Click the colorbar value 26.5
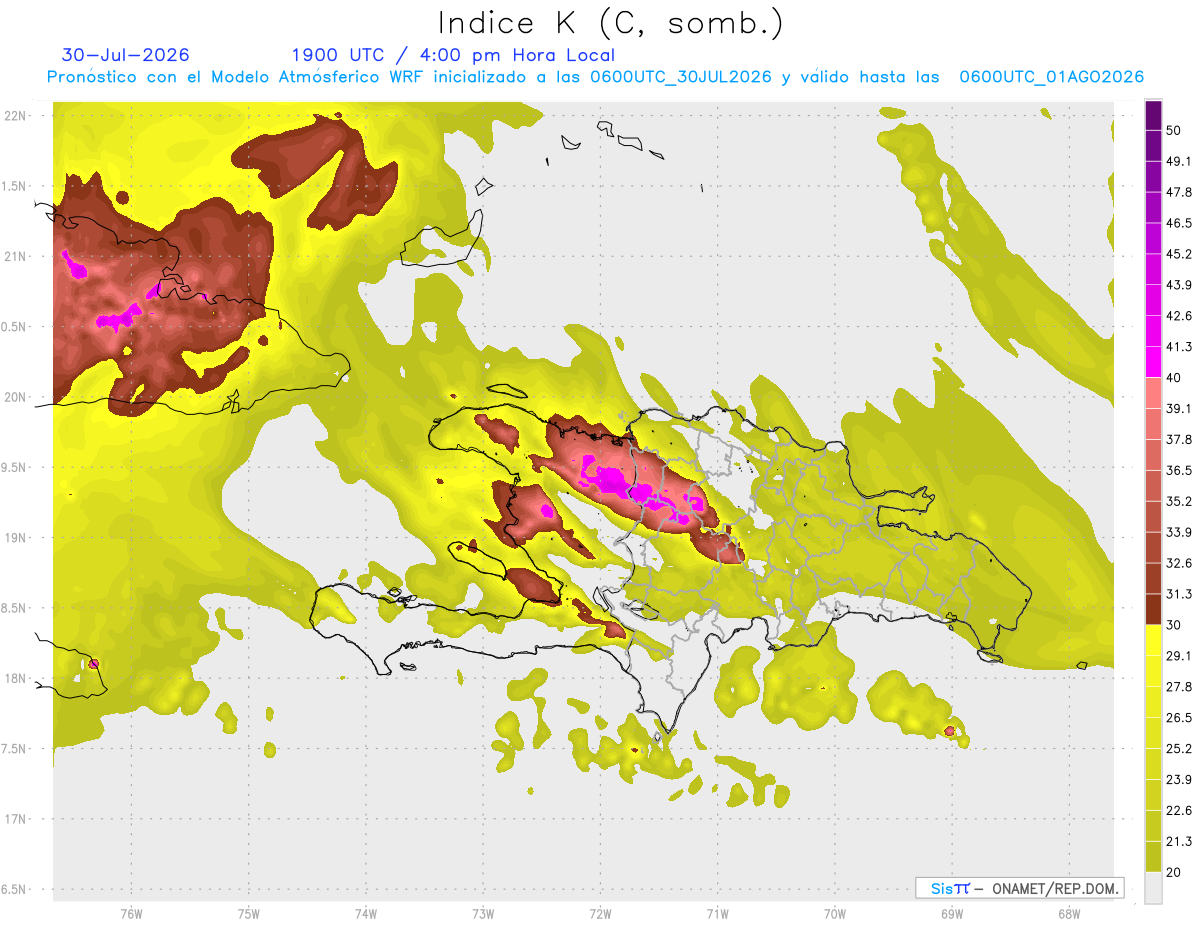This screenshot has width=1200, height=927. (1178, 718)
